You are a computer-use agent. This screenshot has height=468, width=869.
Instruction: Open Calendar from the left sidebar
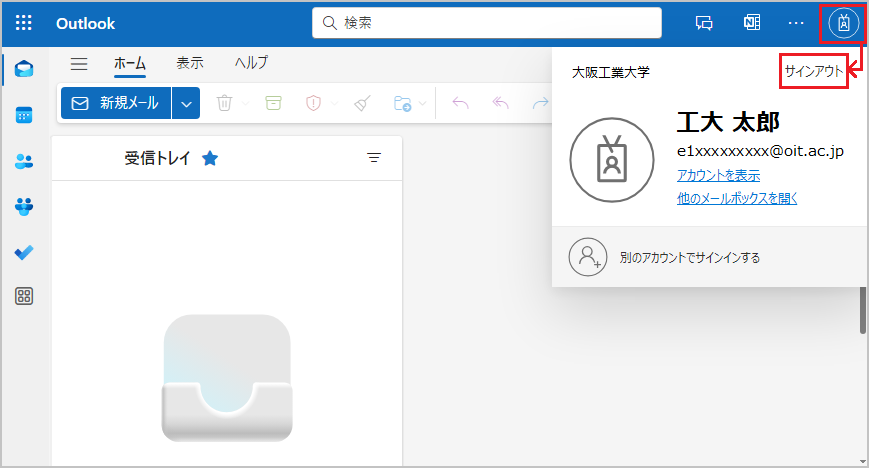pyautogui.click(x=25, y=115)
